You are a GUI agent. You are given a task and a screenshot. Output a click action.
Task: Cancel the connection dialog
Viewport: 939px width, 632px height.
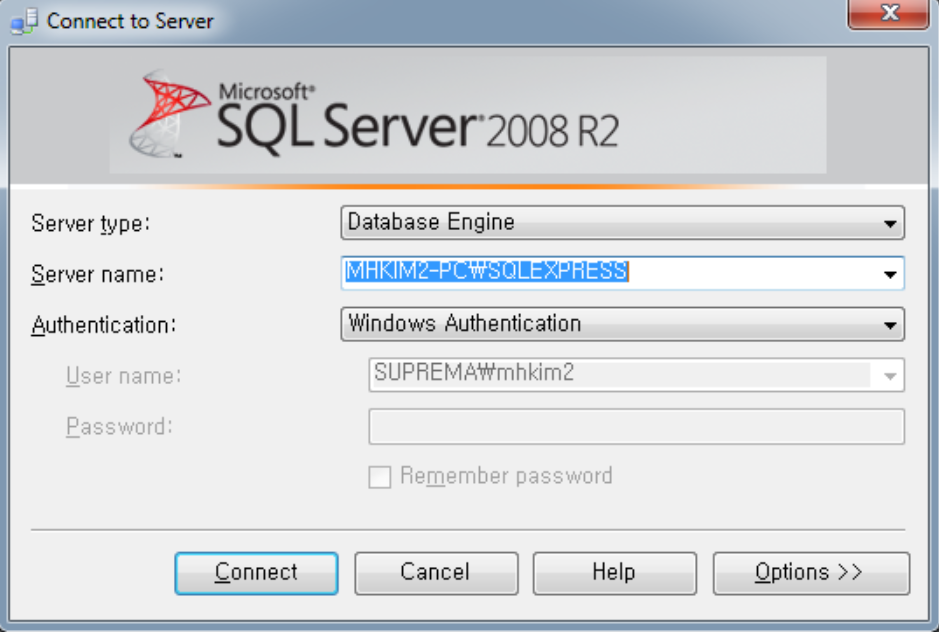point(436,573)
